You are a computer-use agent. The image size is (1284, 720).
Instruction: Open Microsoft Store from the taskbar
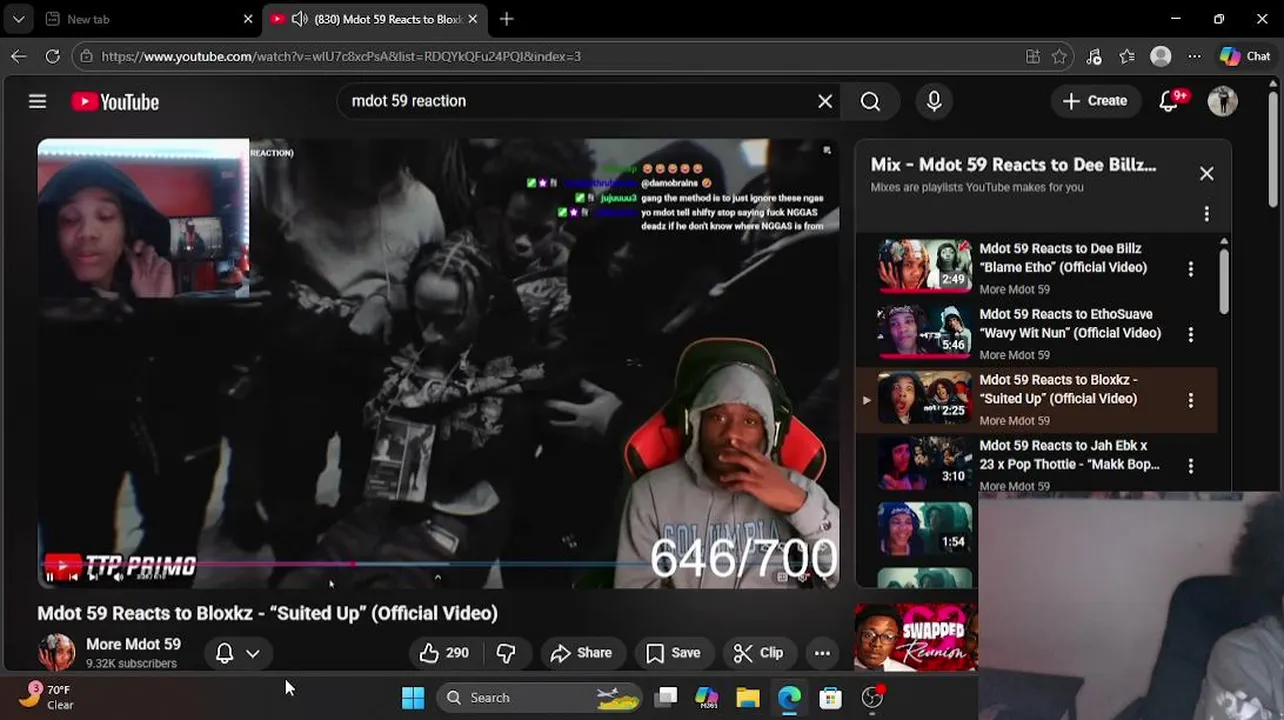(x=830, y=698)
